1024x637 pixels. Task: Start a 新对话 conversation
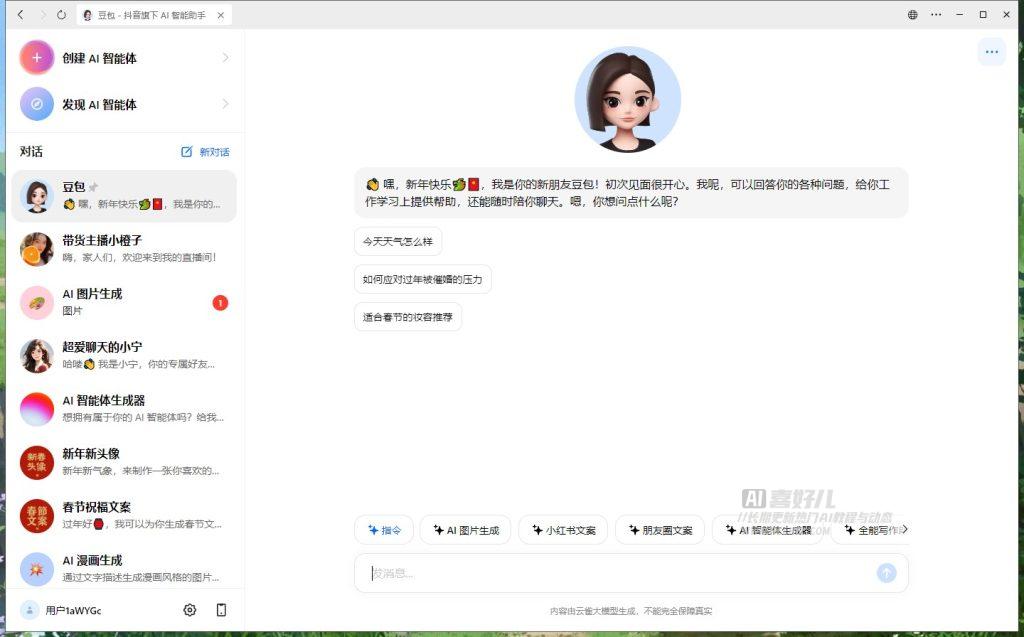pos(205,152)
